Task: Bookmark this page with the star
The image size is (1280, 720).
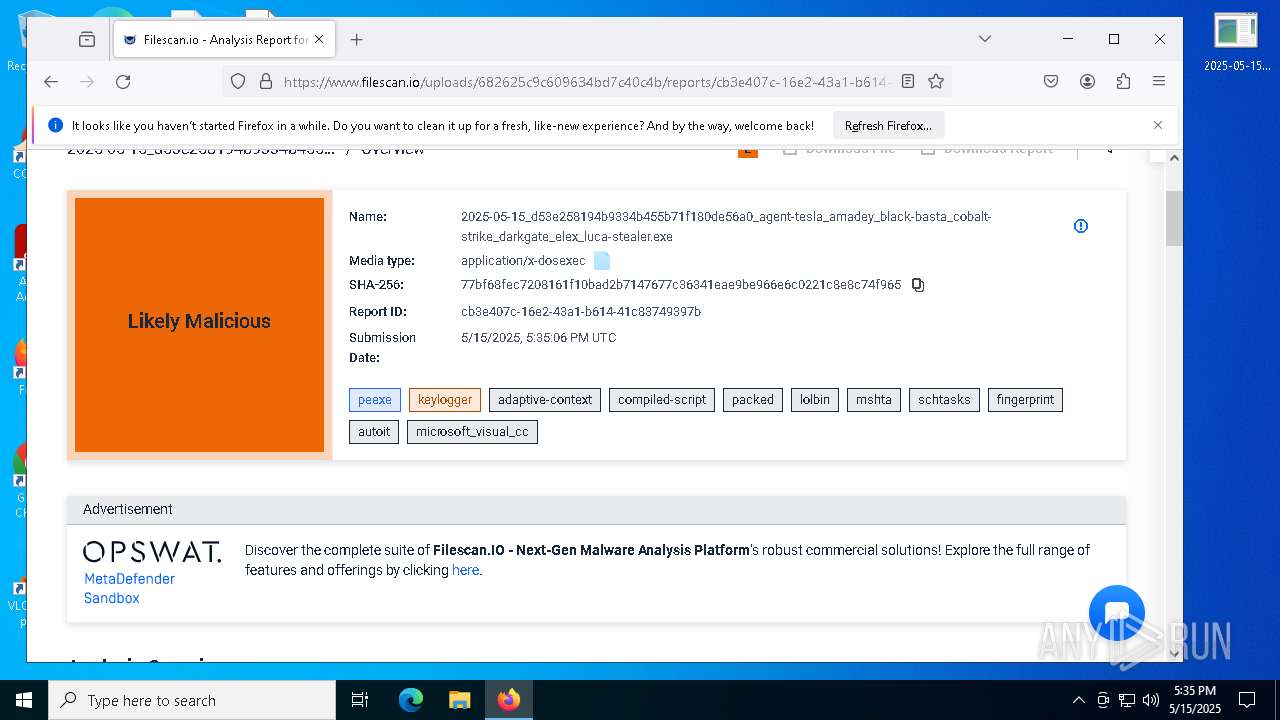Action: click(x=936, y=82)
